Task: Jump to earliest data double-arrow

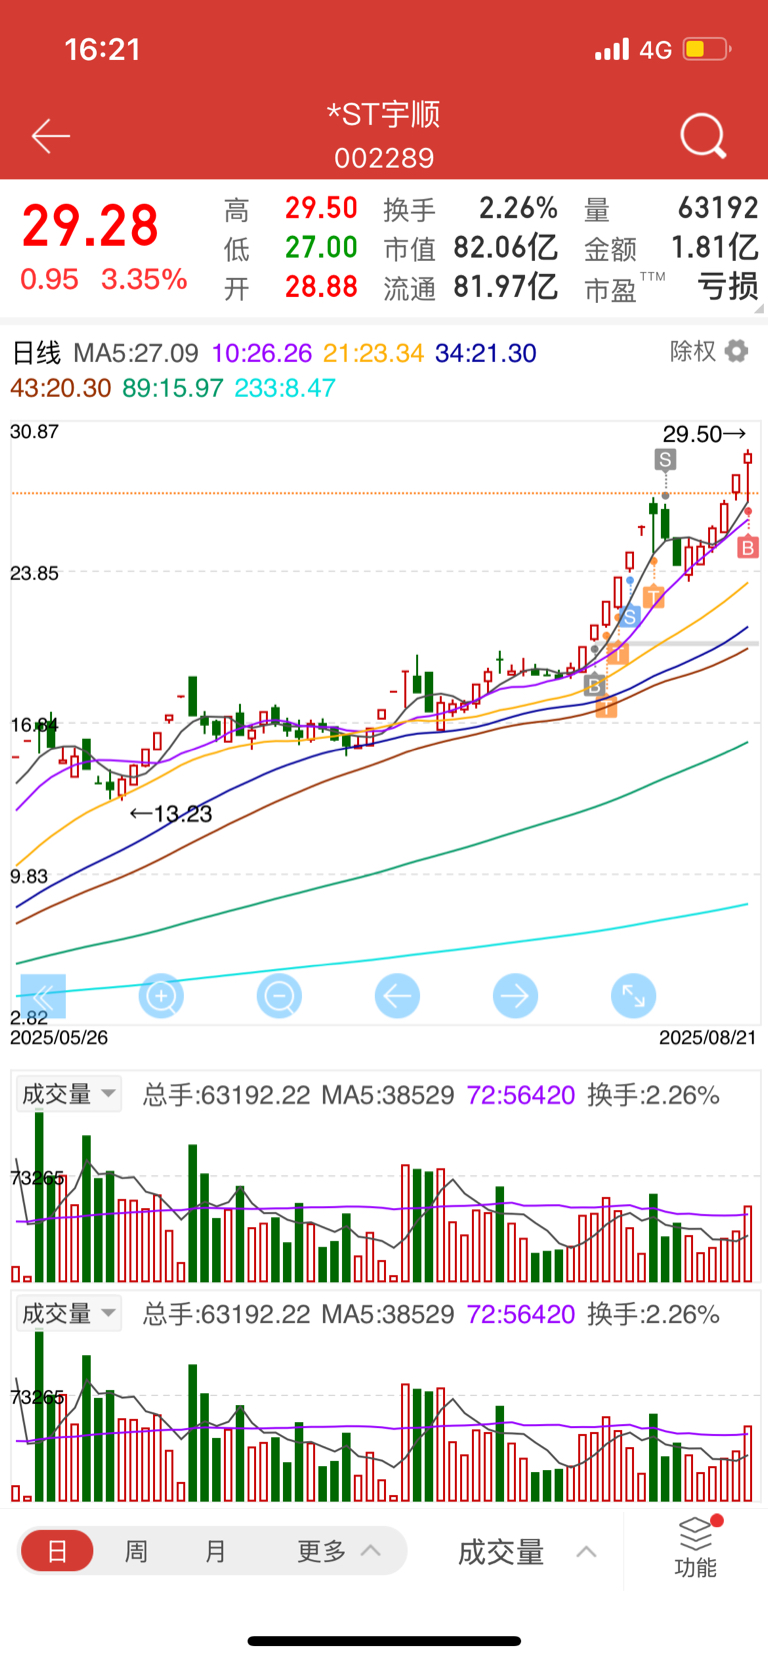Action: pos(43,996)
